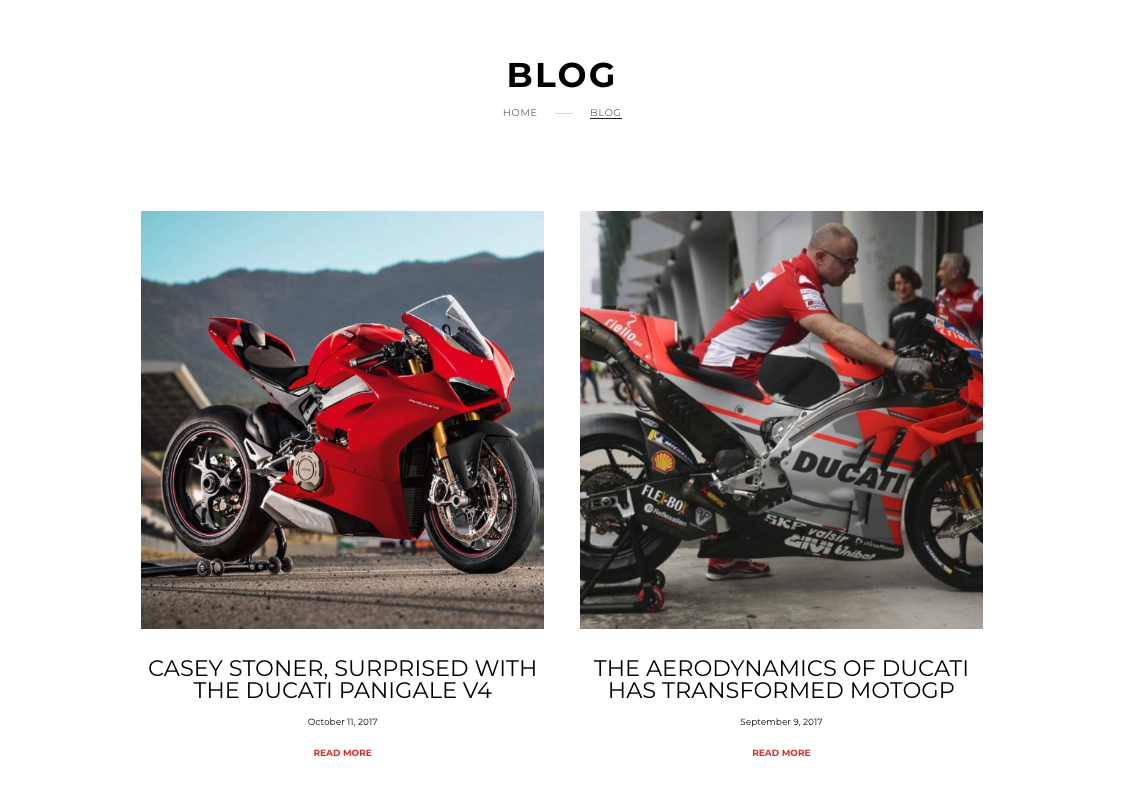This screenshot has width=1125, height=797.
Task: Click the October 11, 2017 post date
Action: (x=342, y=722)
